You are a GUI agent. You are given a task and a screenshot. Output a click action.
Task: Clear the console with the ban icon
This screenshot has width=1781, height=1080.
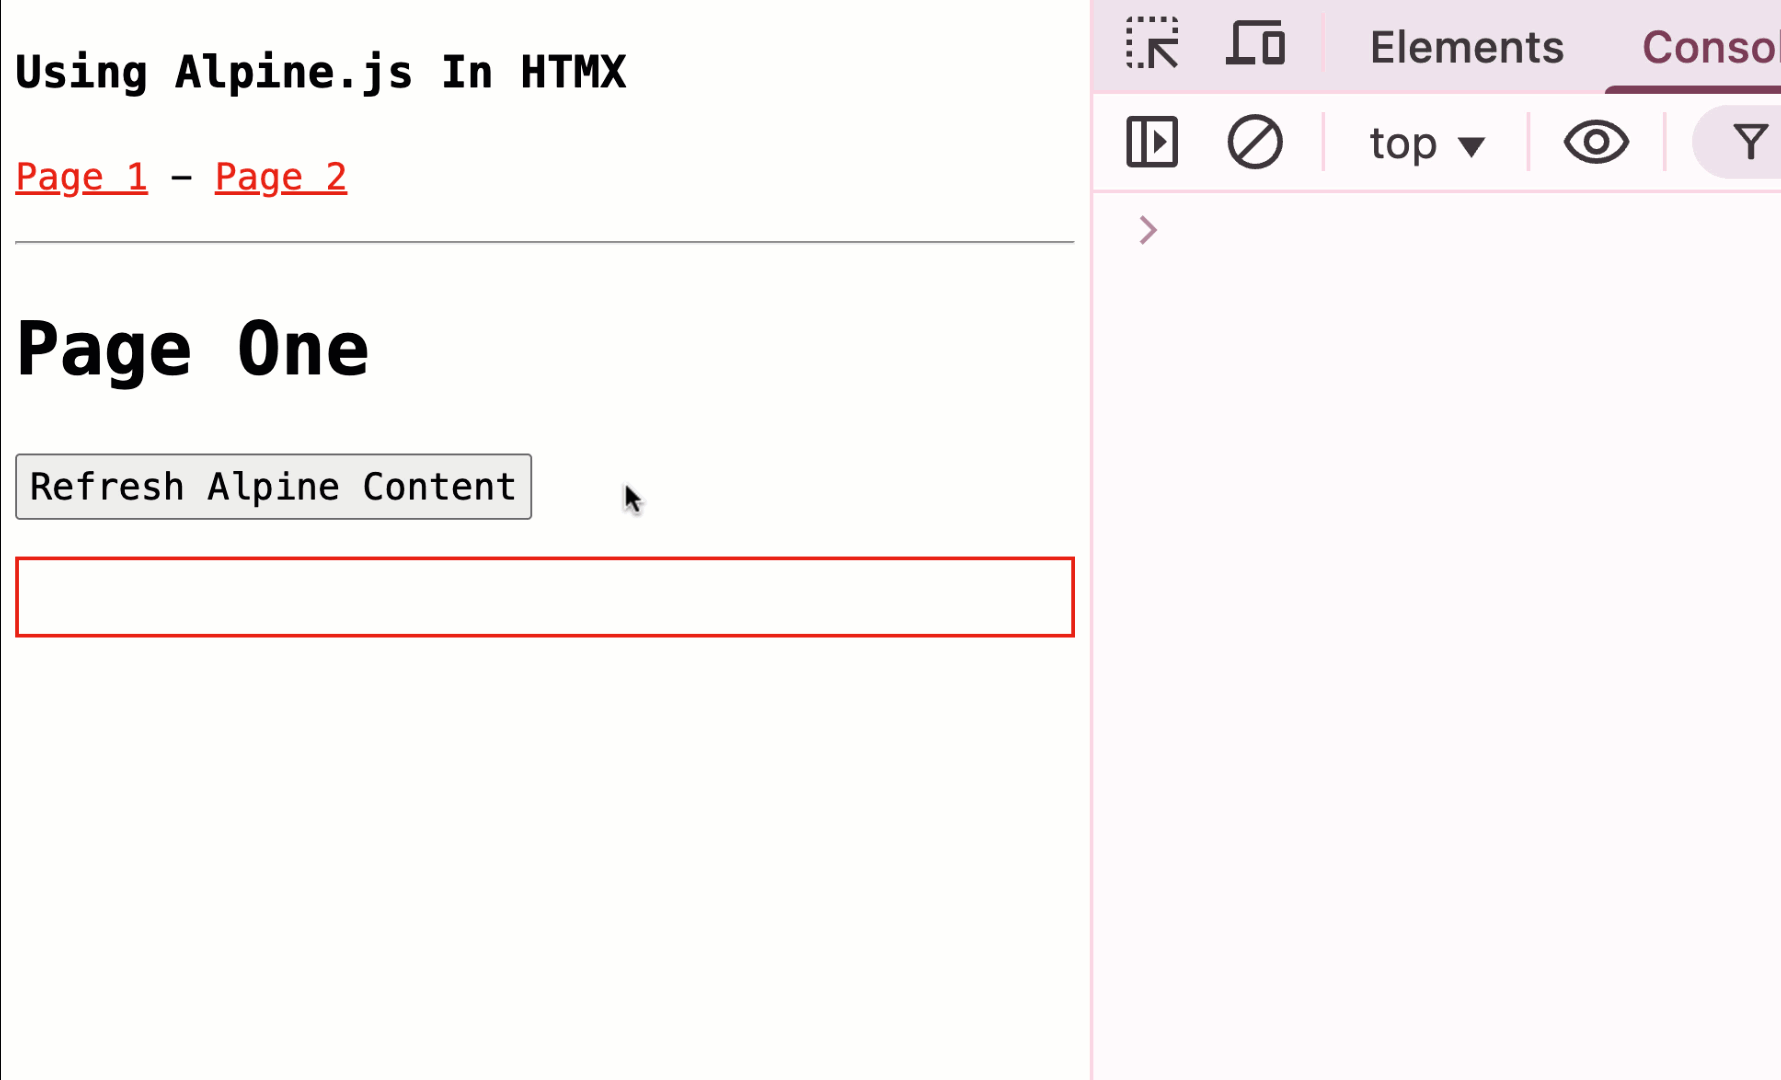point(1254,142)
